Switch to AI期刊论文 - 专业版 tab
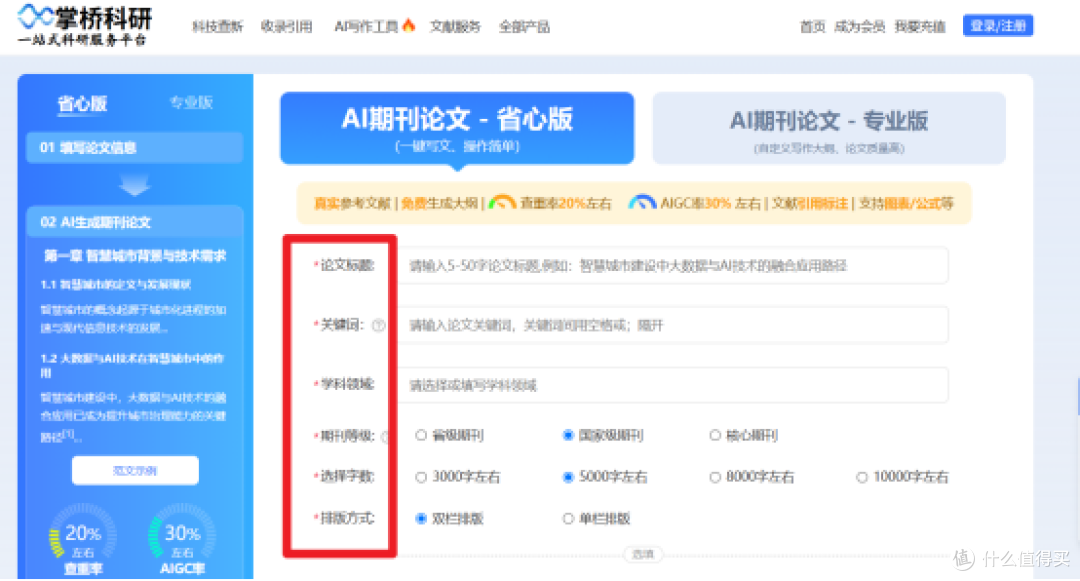 pos(829,128)
